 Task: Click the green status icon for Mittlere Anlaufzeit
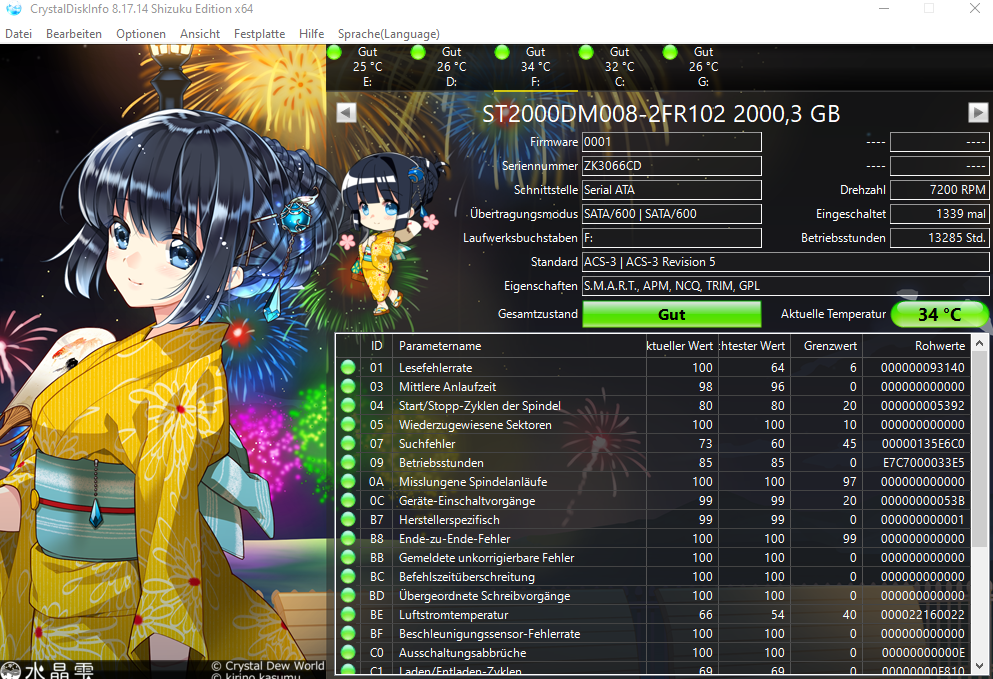(x=348, y=386)
